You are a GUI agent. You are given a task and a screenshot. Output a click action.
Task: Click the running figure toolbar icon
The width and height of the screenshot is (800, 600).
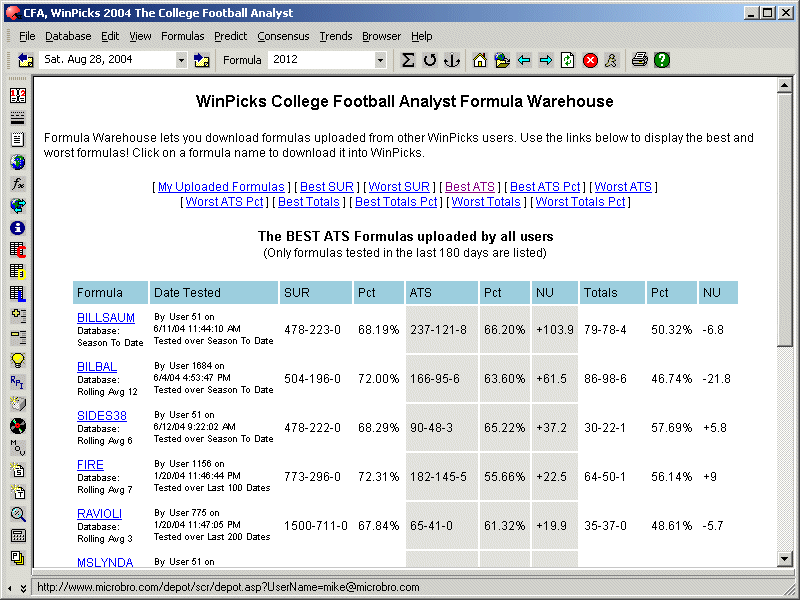611,60
